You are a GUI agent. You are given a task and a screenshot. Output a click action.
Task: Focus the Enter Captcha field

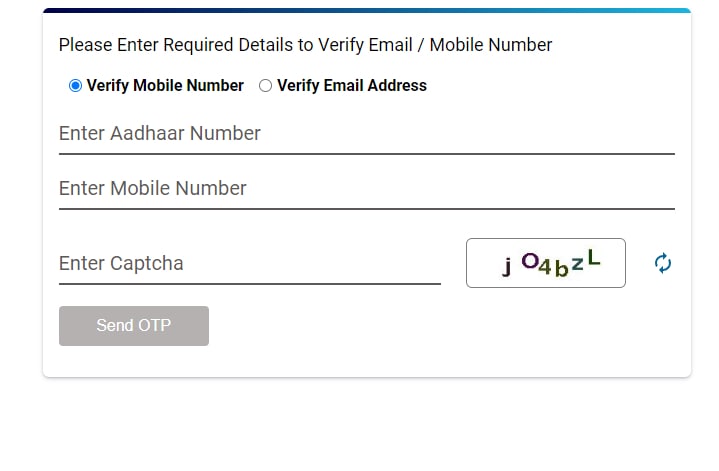[250, 264]
